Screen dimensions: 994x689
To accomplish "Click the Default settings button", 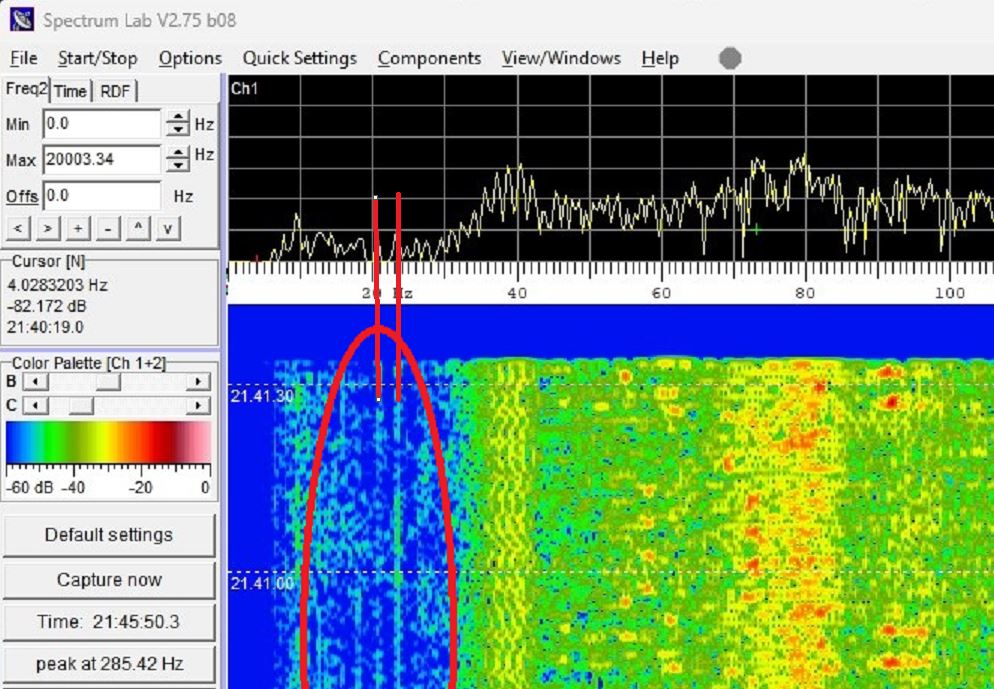I will [109, 535].
